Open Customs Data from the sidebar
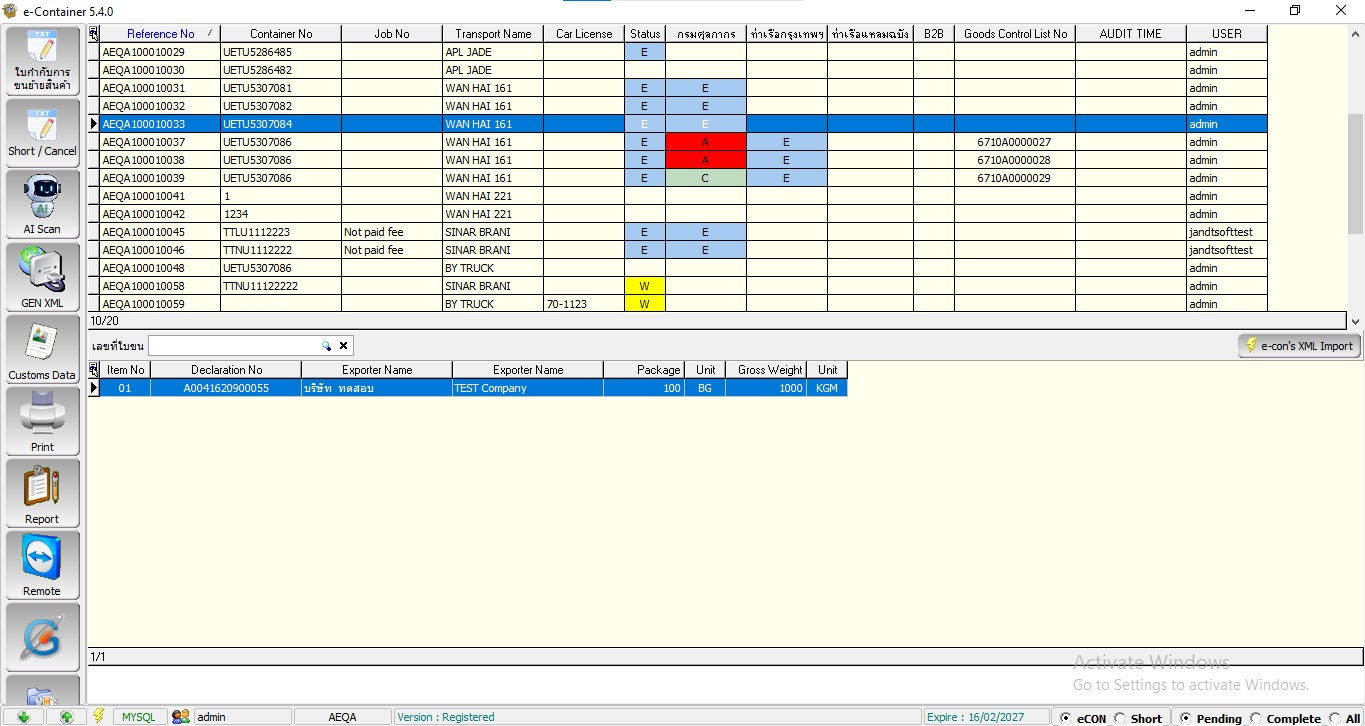 42,349
